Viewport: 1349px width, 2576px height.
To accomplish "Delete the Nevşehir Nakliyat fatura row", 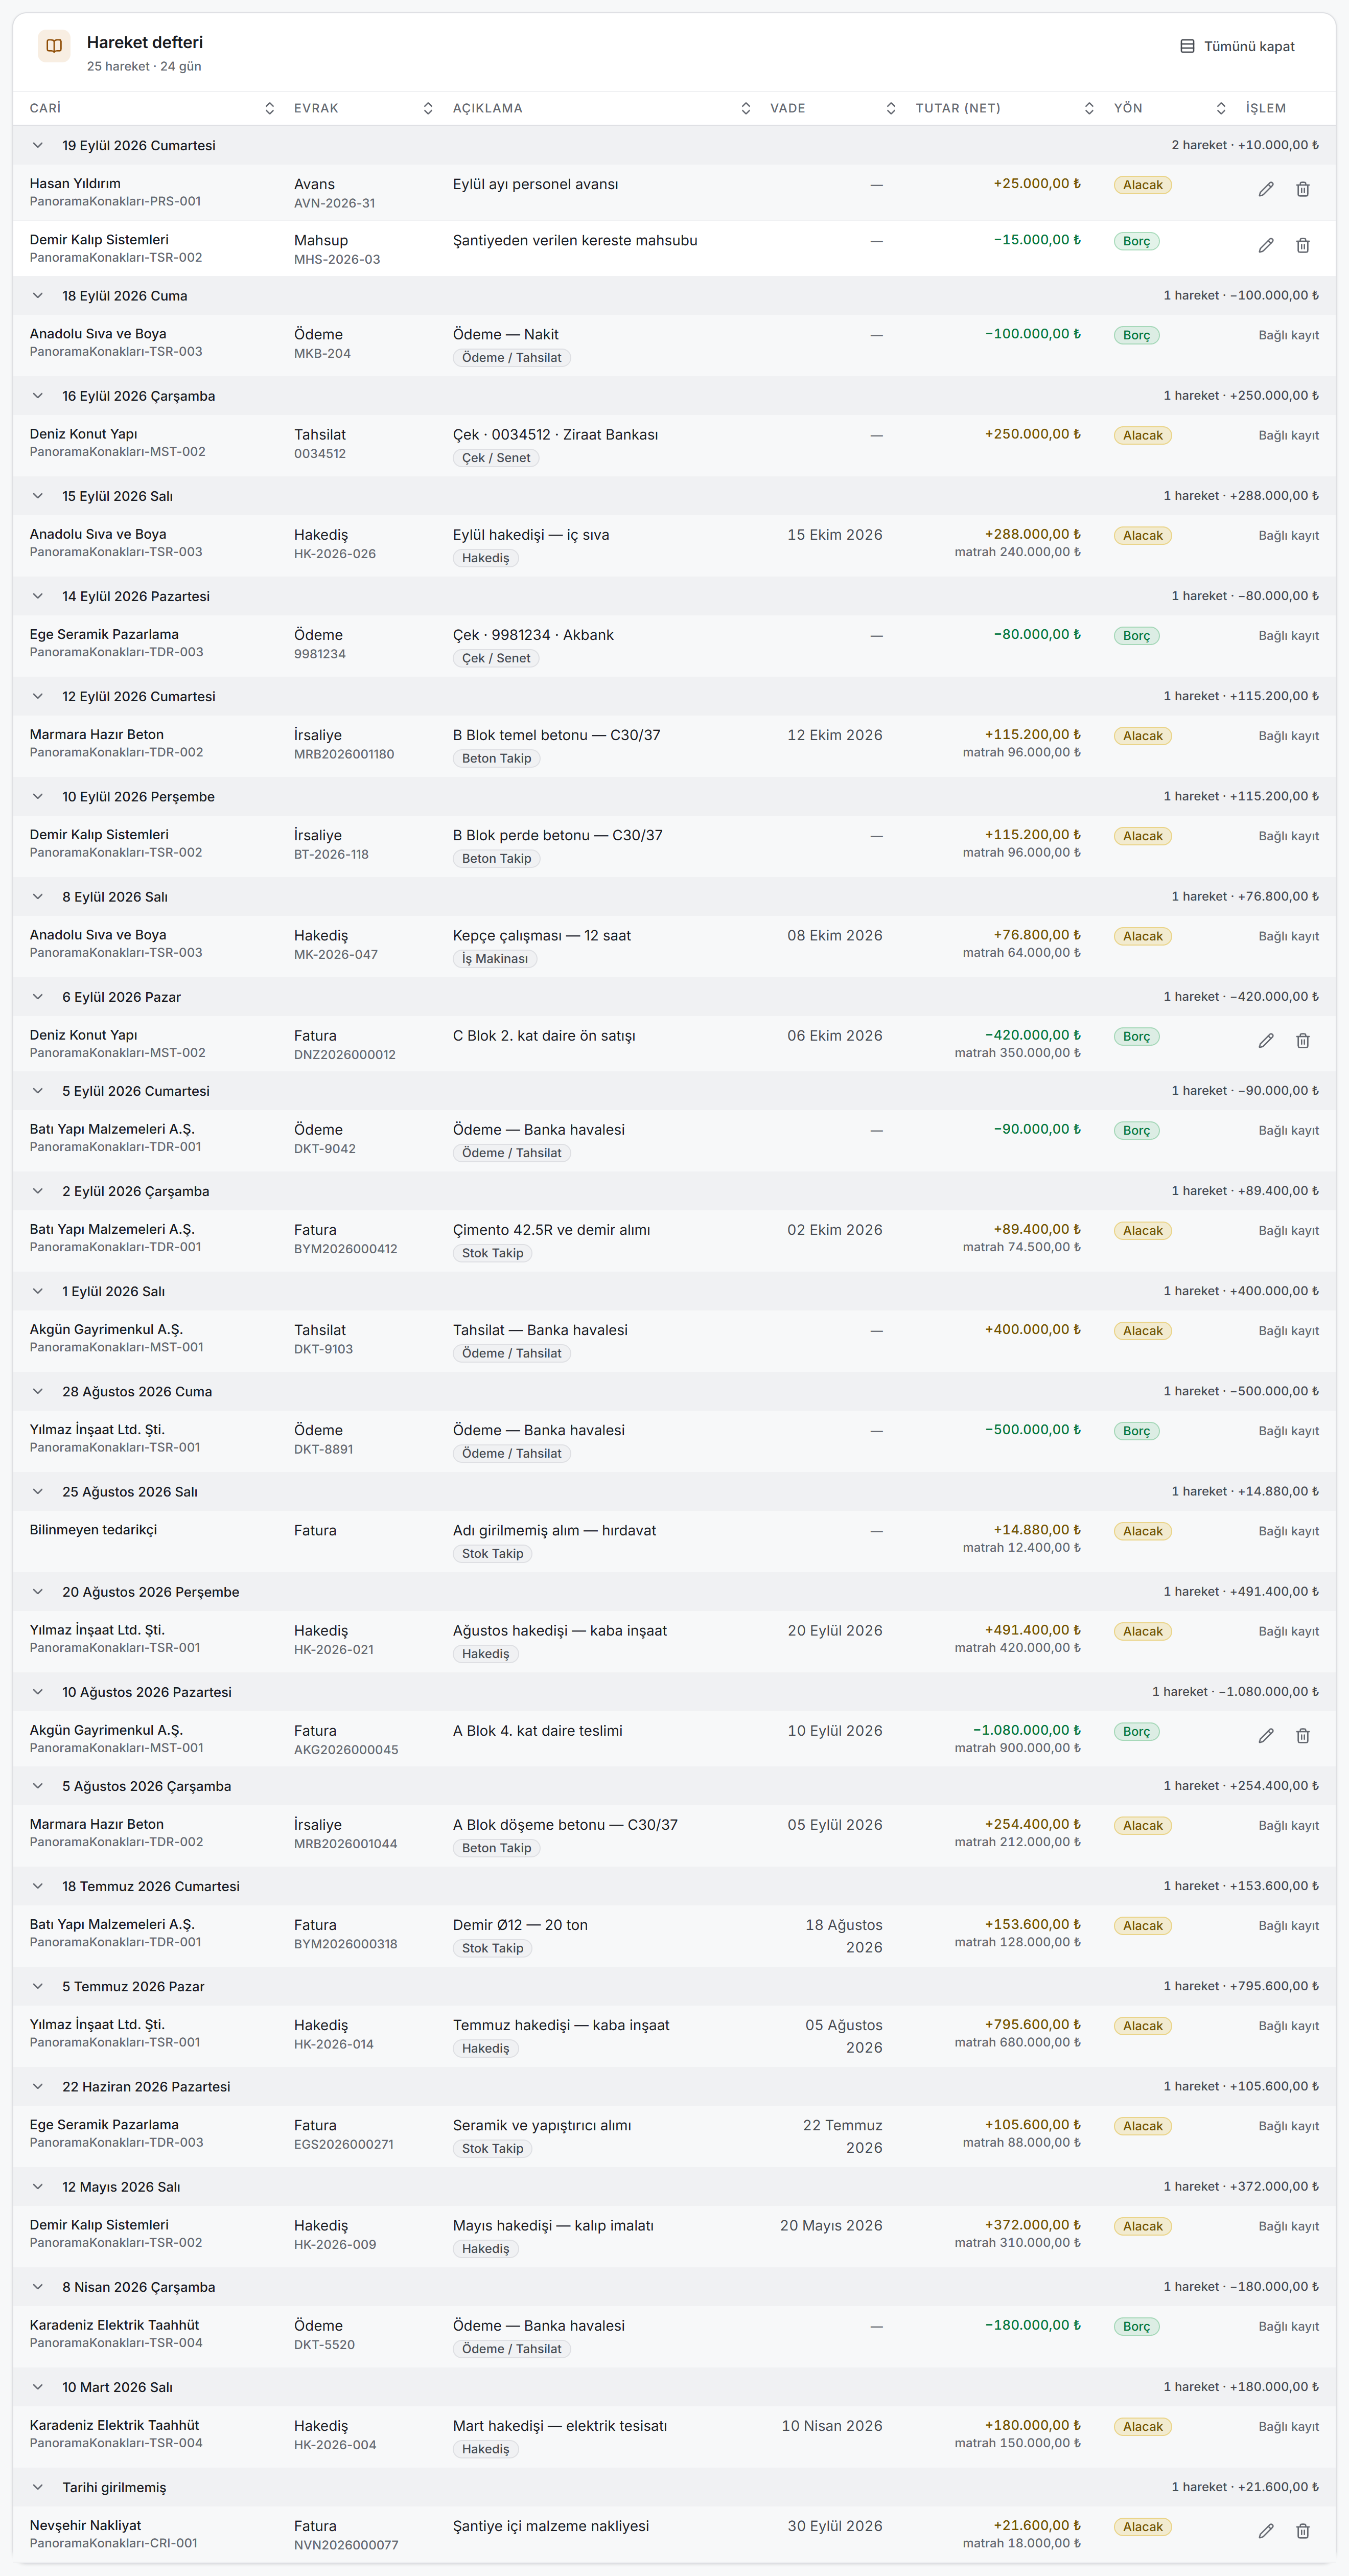I will [x=1302, y=2531].
